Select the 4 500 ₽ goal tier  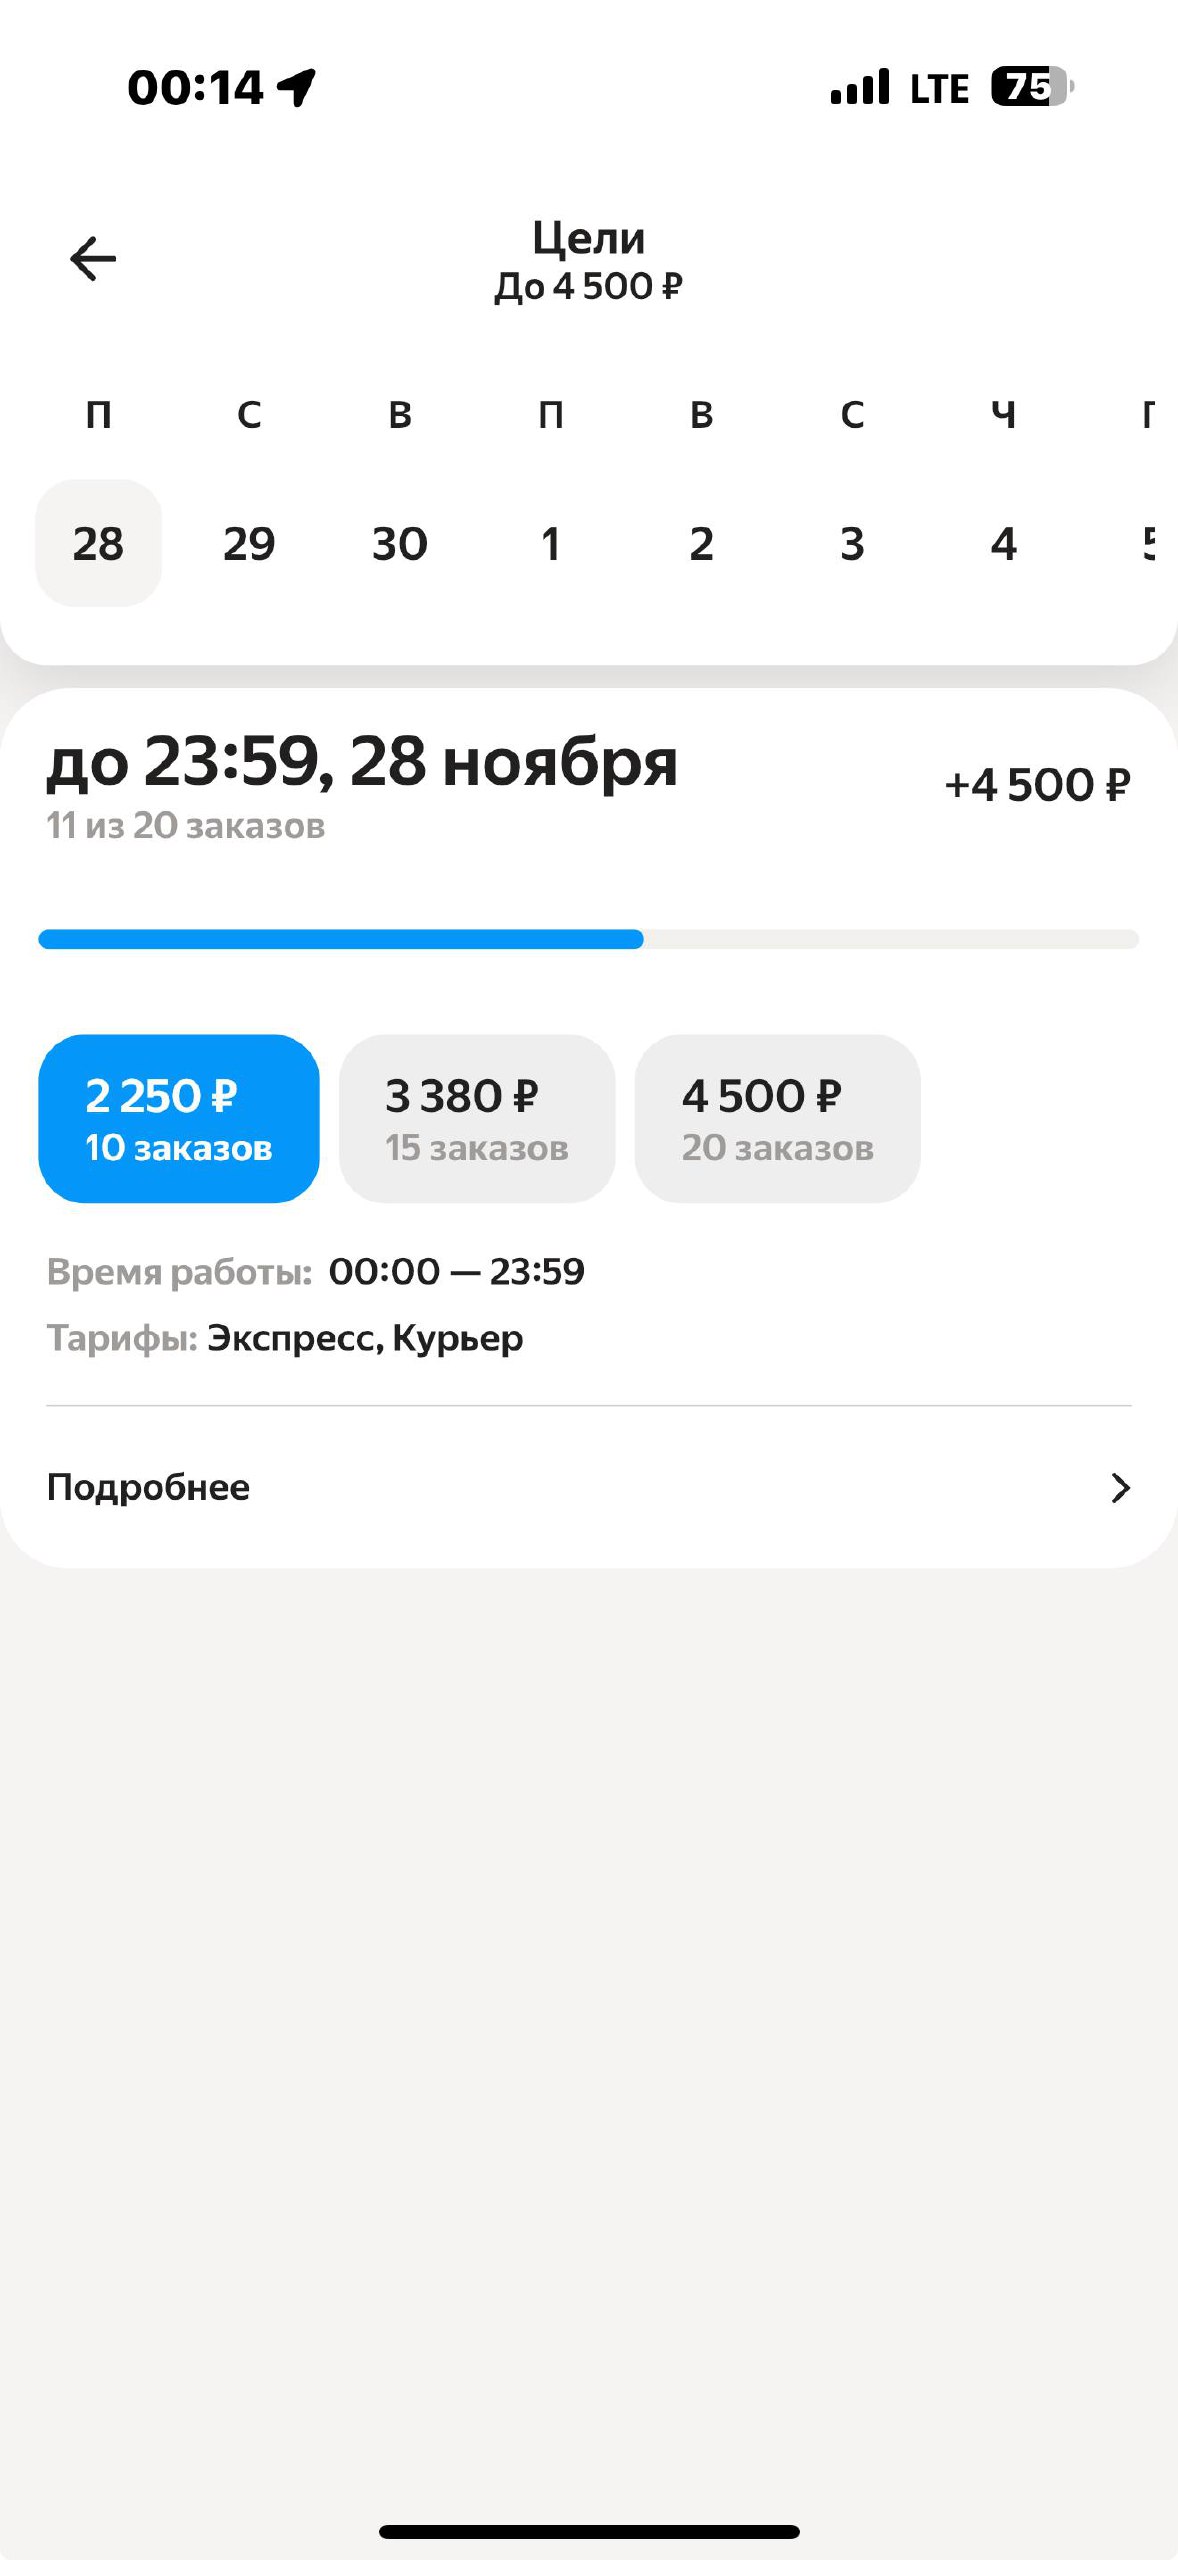pyautogui.click(x=777, y=1118)
